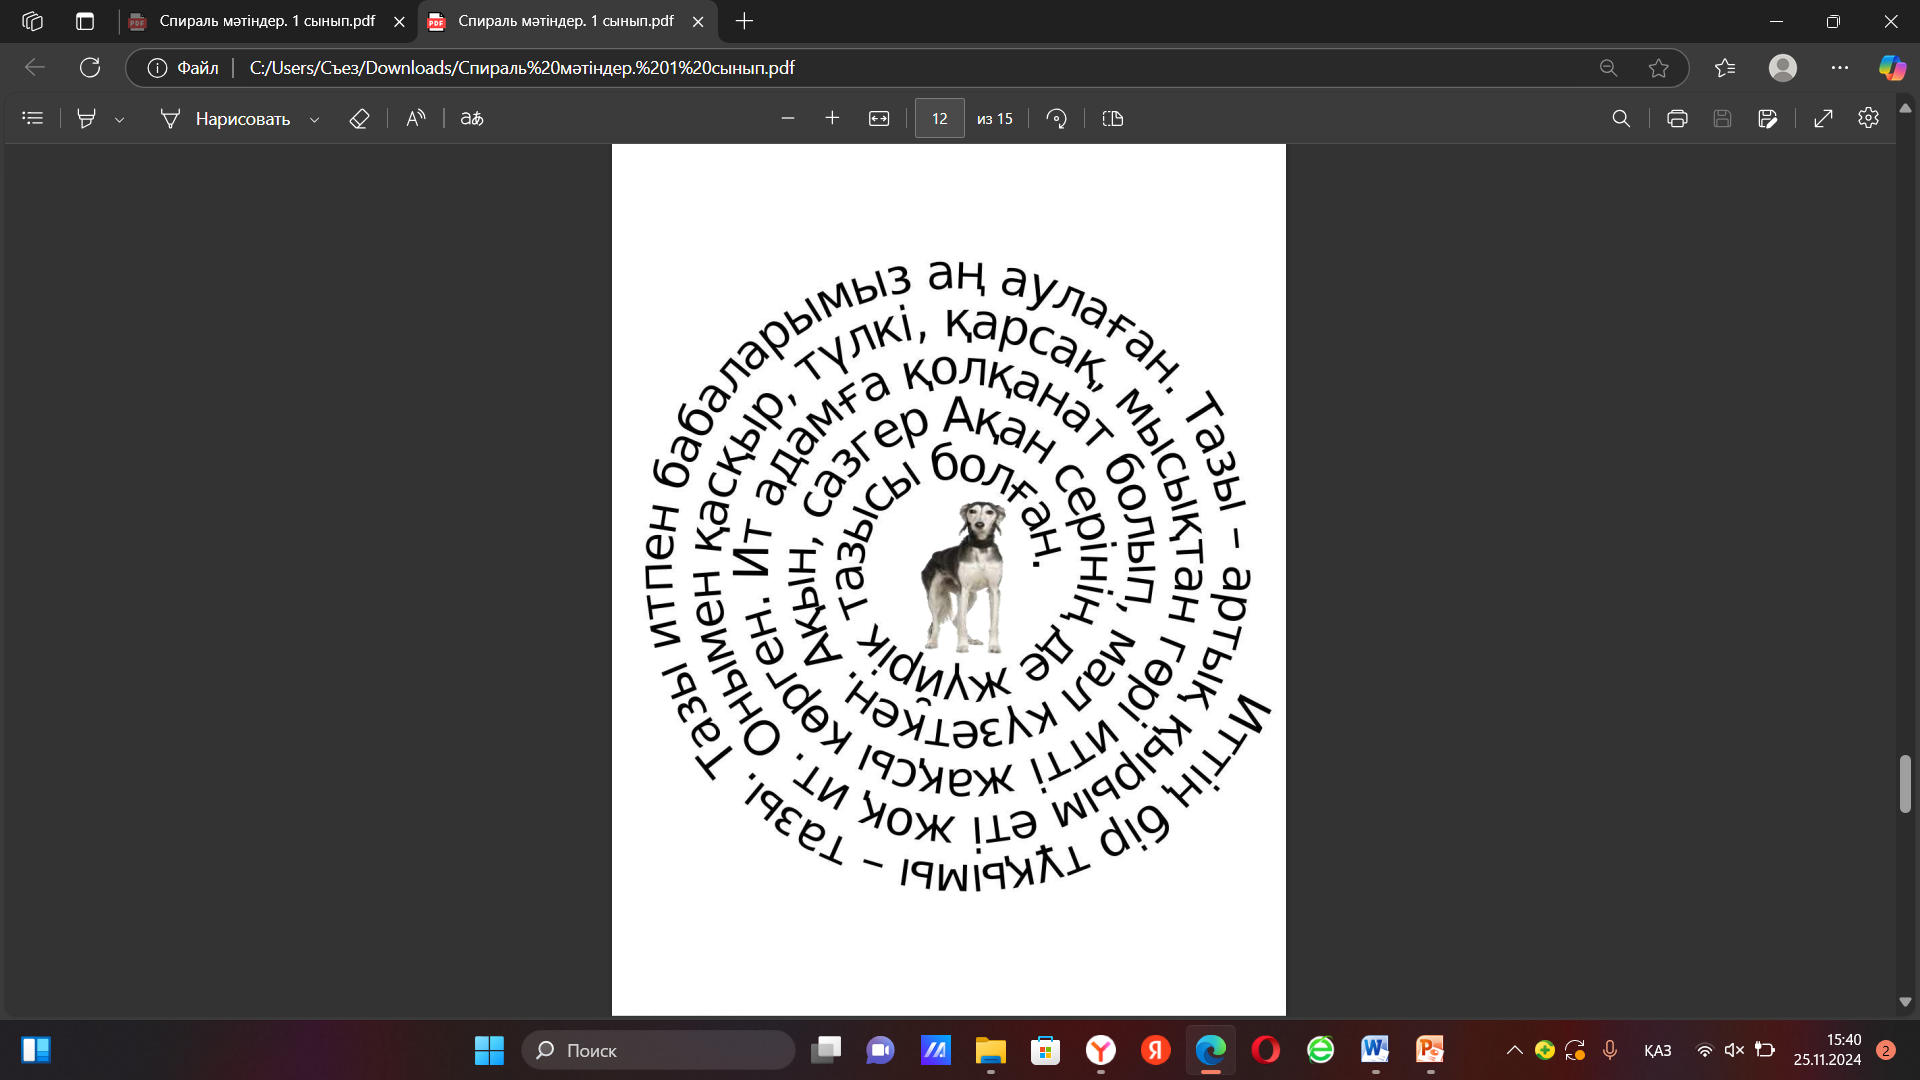Rotate the PDF page

[x=1056, y=118]
